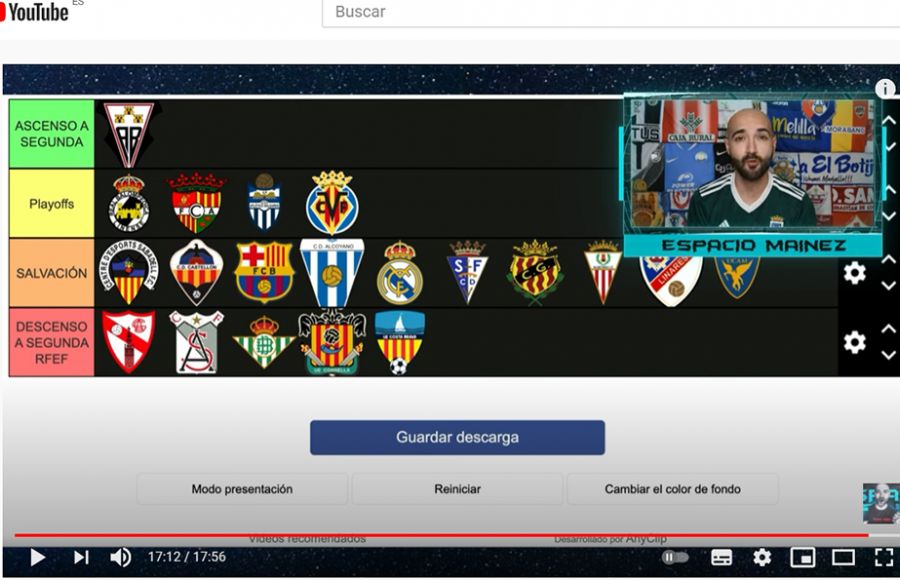Toggle the autoplay switch
The width and height of the screenshot is (900, 580).
[x=675, y=557]
